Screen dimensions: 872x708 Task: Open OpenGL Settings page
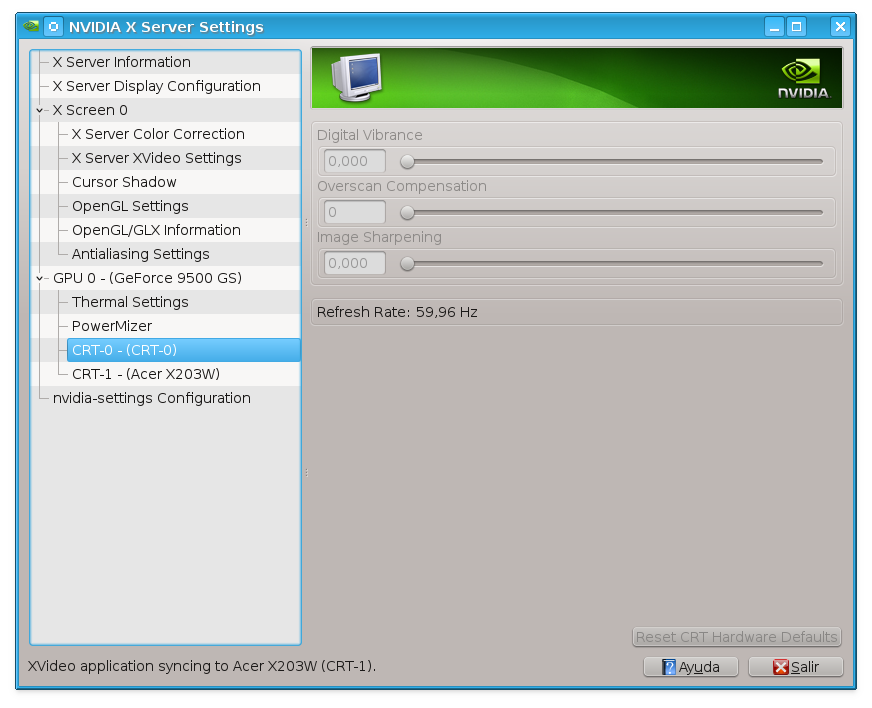click(x=130, y=206)
